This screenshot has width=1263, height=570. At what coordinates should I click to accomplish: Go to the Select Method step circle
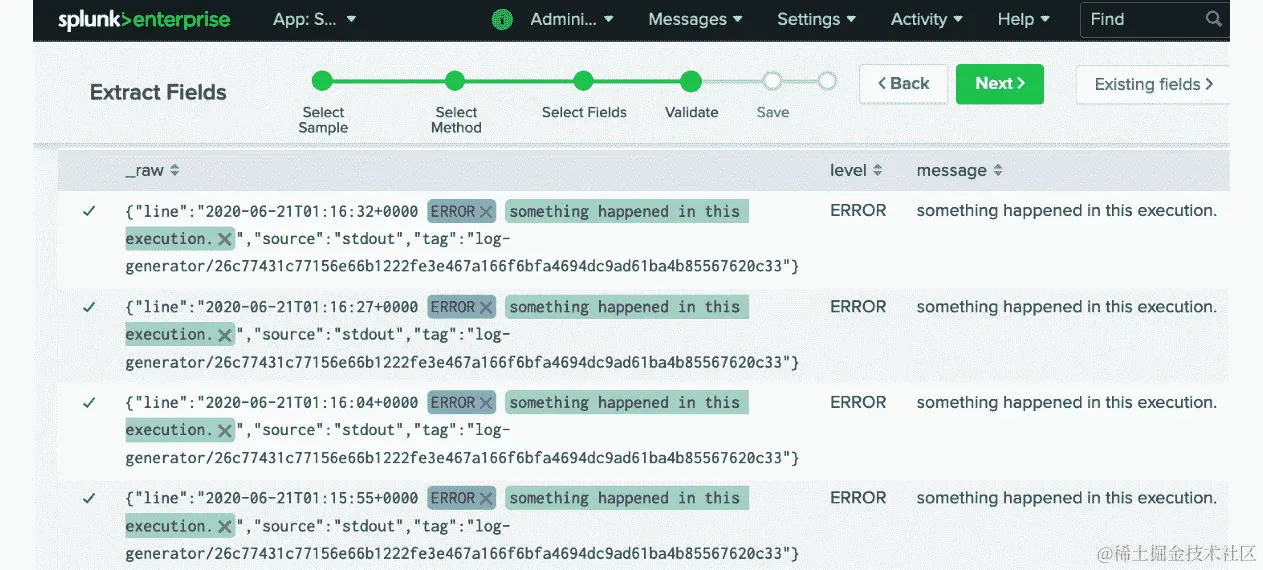tap(455, 81)
